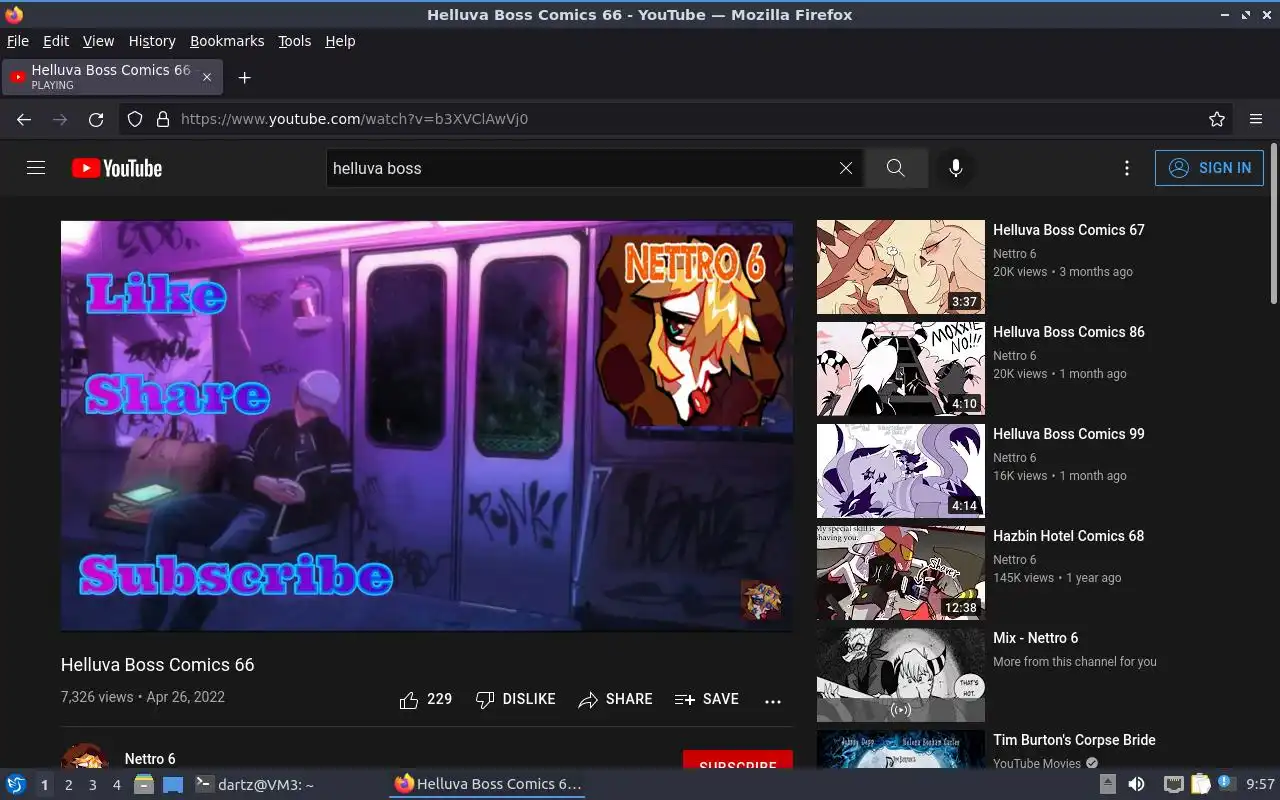Screen dimensions: 1280x800
Task: Click the DISLIKE button
Action: pyautogui.click(x=516, y=700)
